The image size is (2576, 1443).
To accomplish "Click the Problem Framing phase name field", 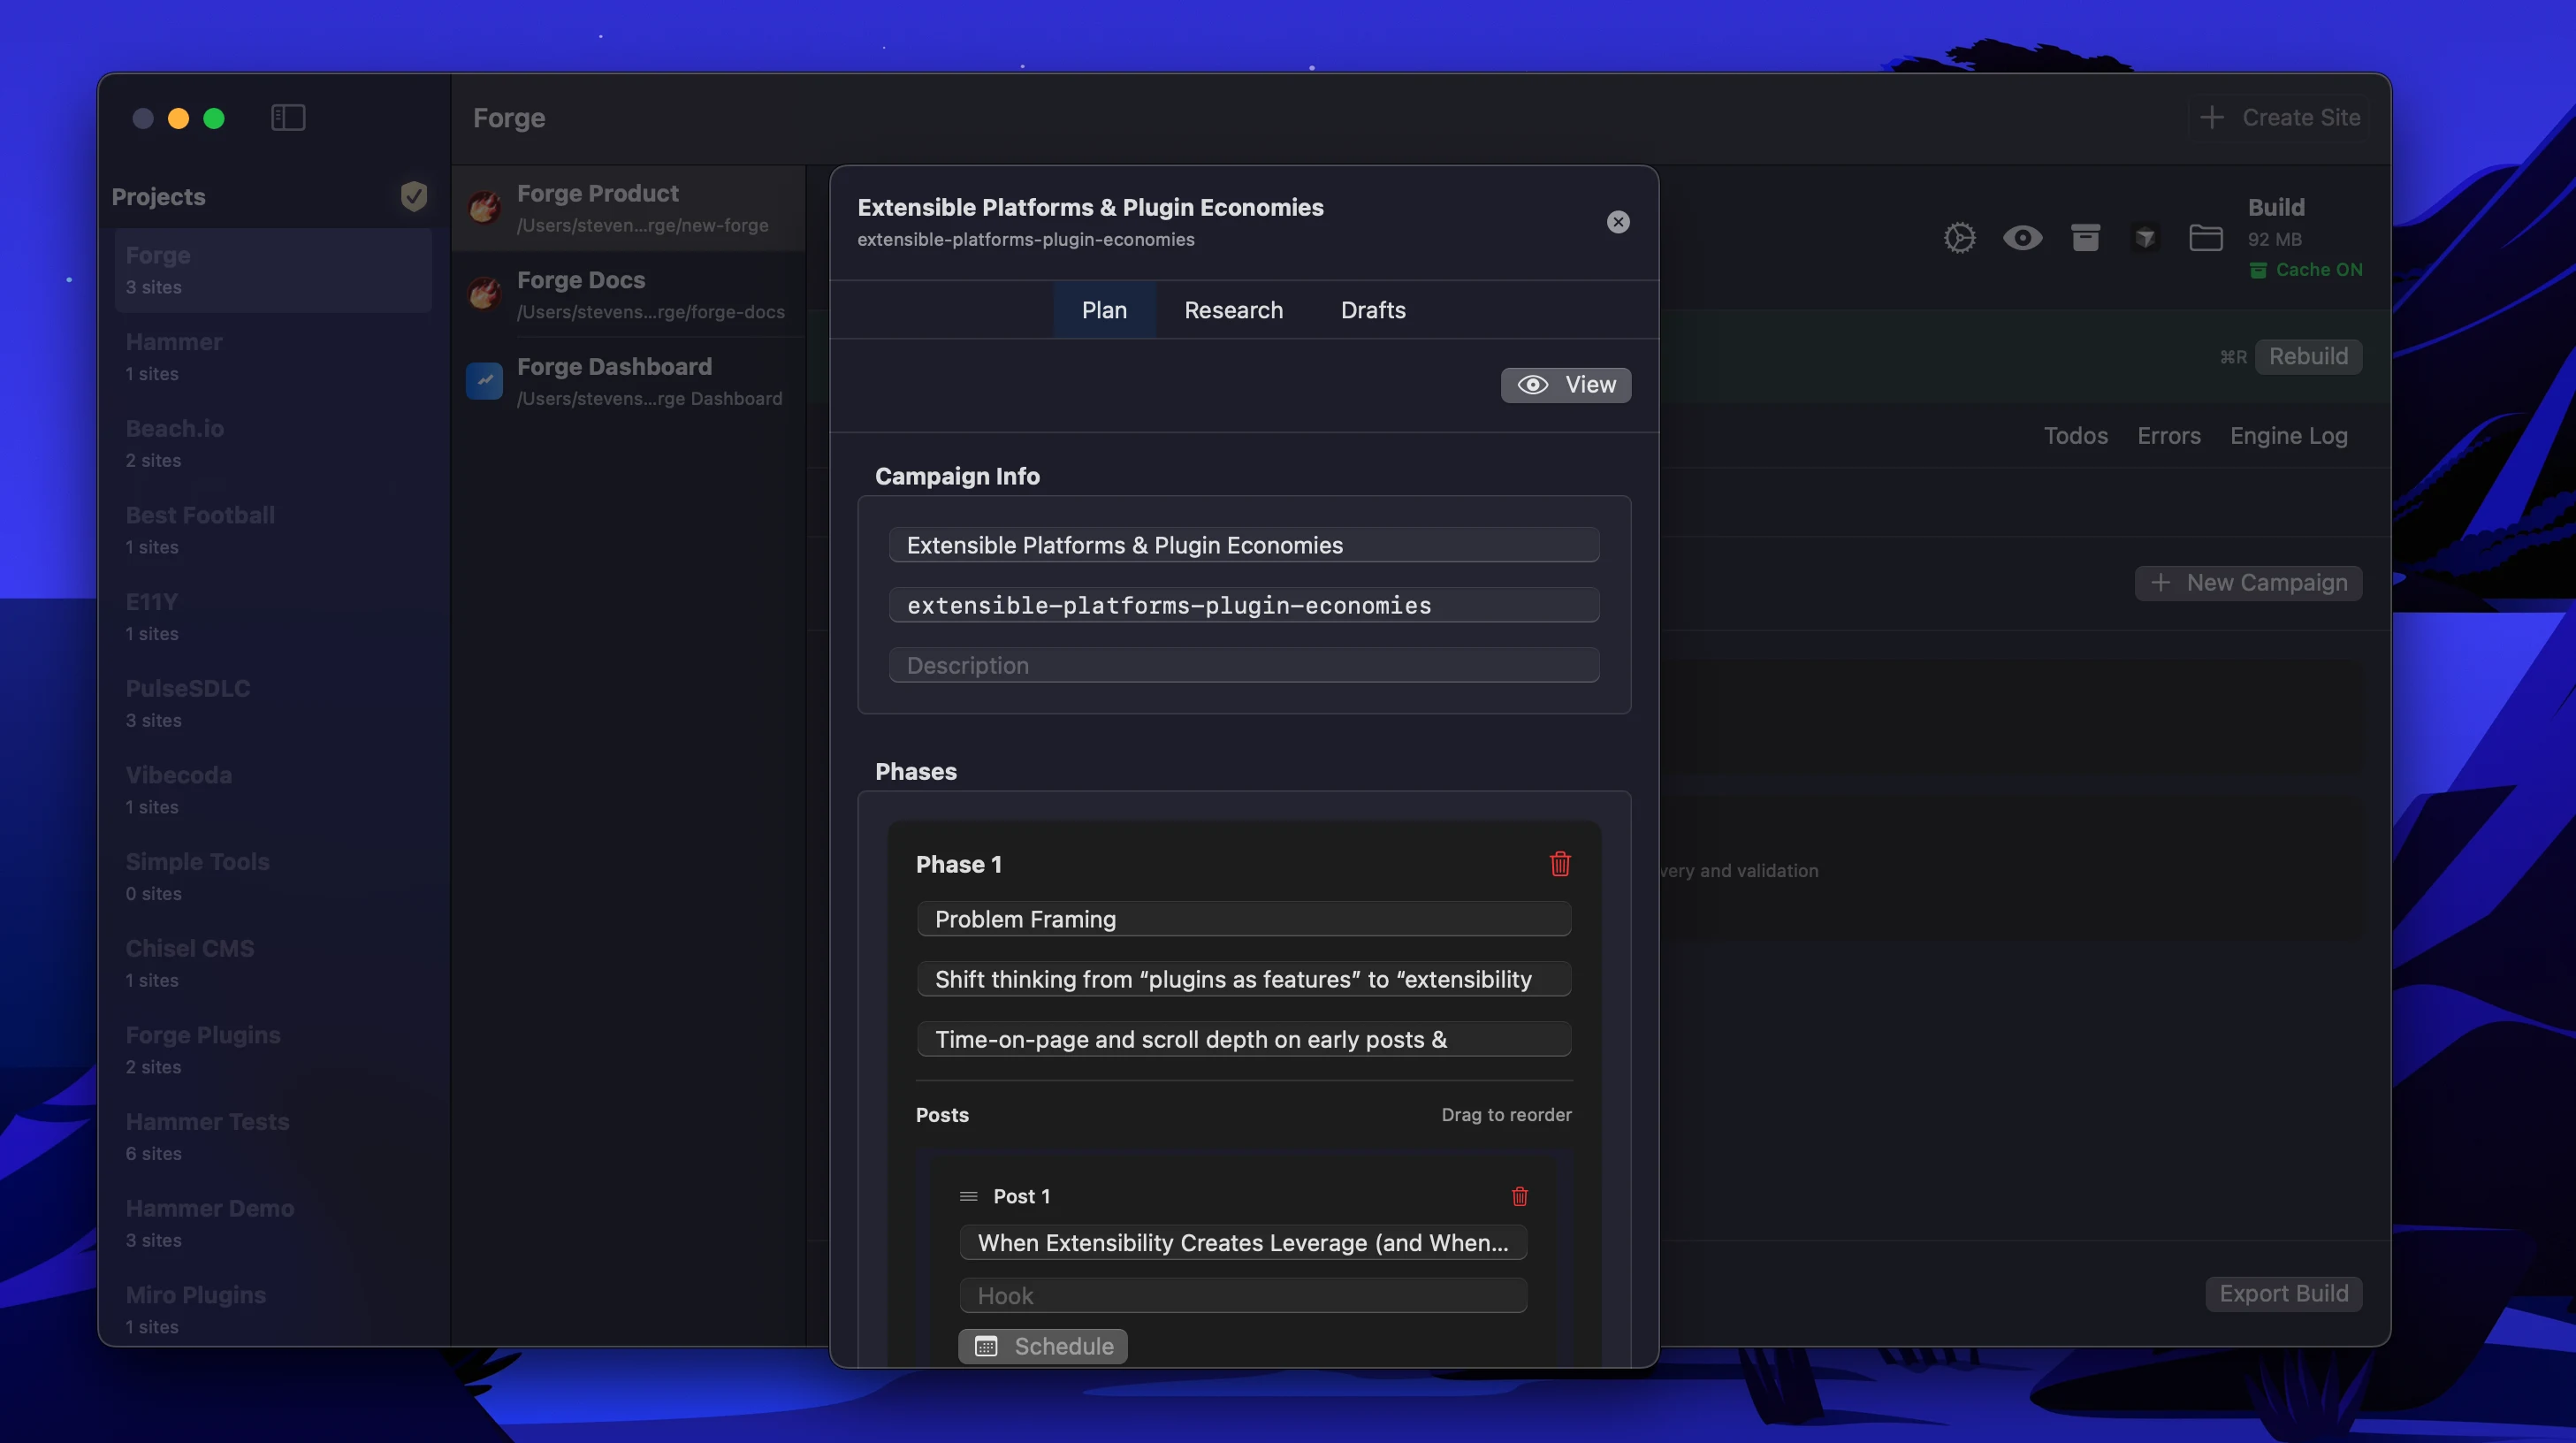I will [1244, 919].
